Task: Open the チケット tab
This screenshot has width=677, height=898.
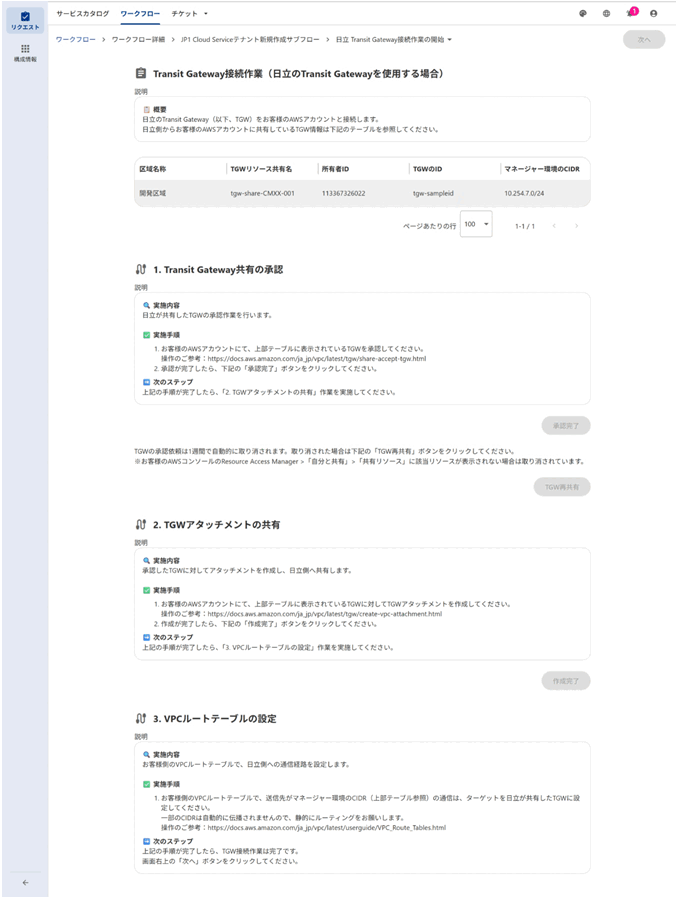Action: (184, 14)
